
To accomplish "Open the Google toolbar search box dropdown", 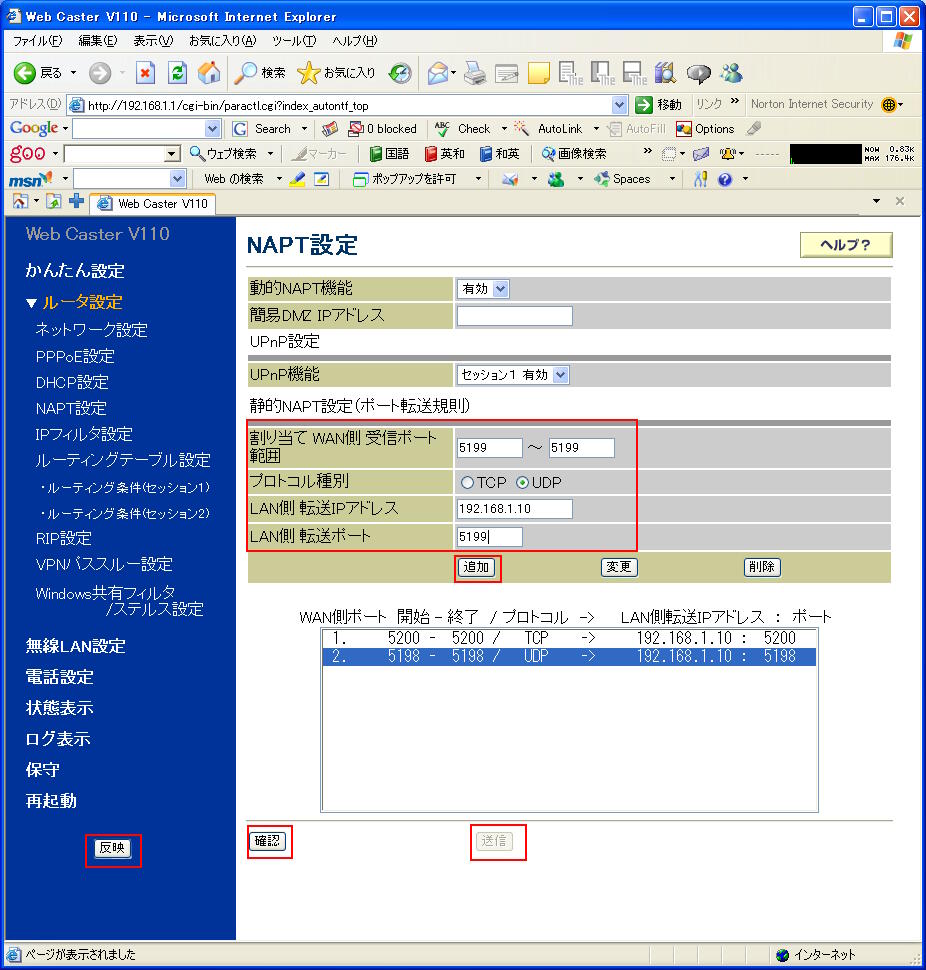I will point(212,129).
